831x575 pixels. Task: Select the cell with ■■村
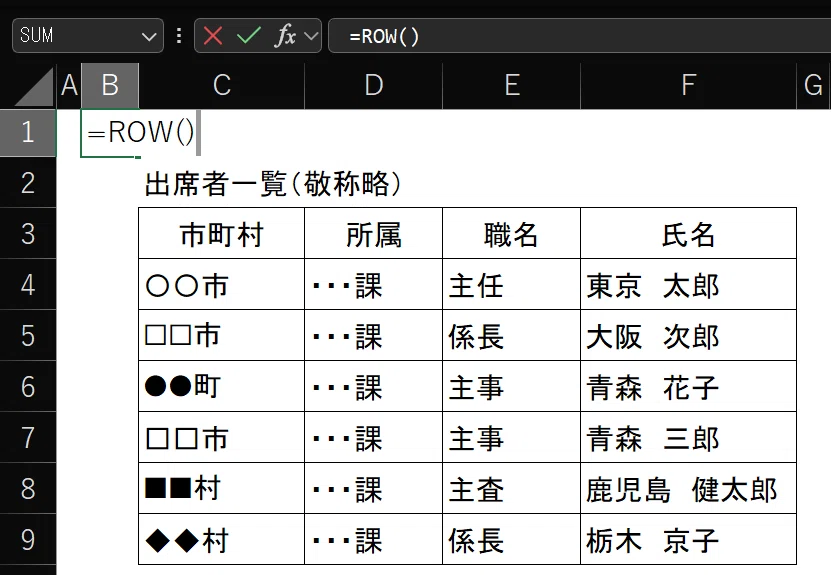coord(222,488)
